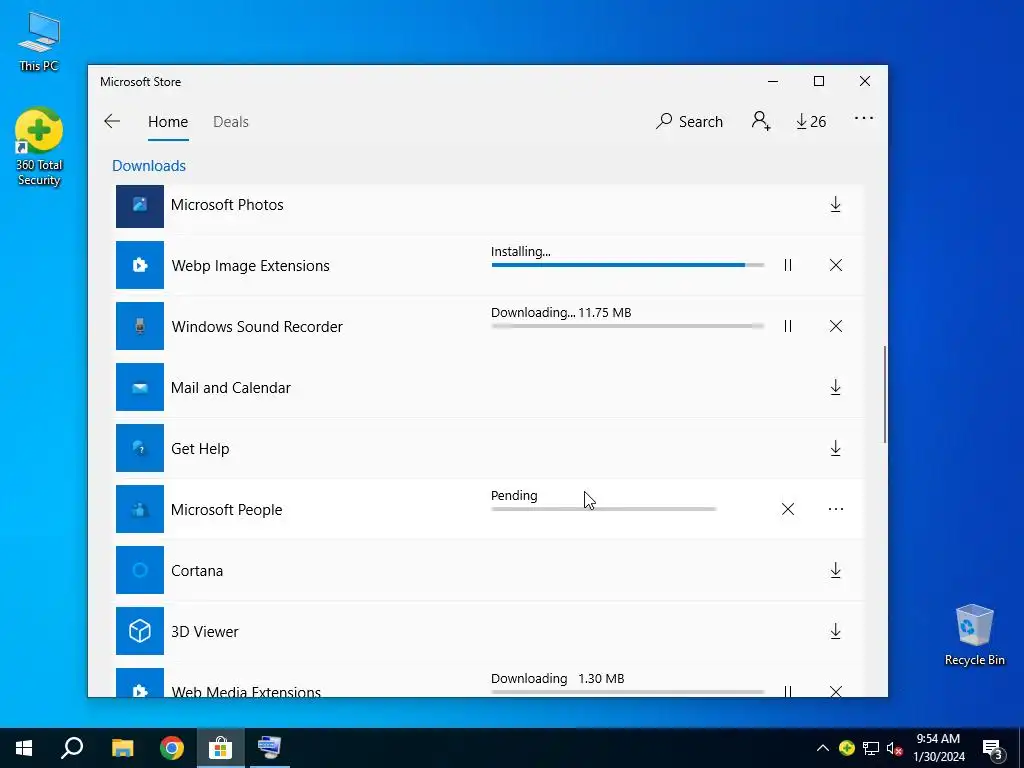The height and width of the screenshot is (768, 1024).
Task: Select the Windows Sound Recorder title text
Action: [x=257, y=327]
